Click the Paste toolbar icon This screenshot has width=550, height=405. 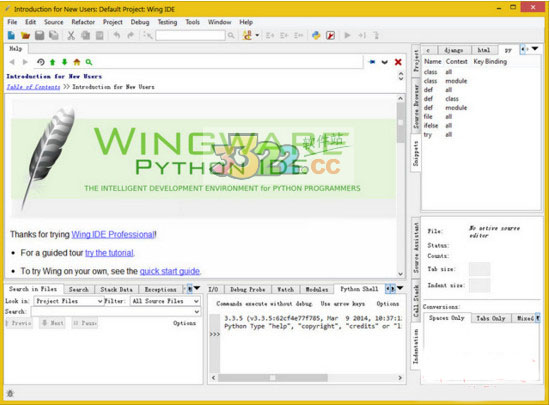[x=100, y=35]
